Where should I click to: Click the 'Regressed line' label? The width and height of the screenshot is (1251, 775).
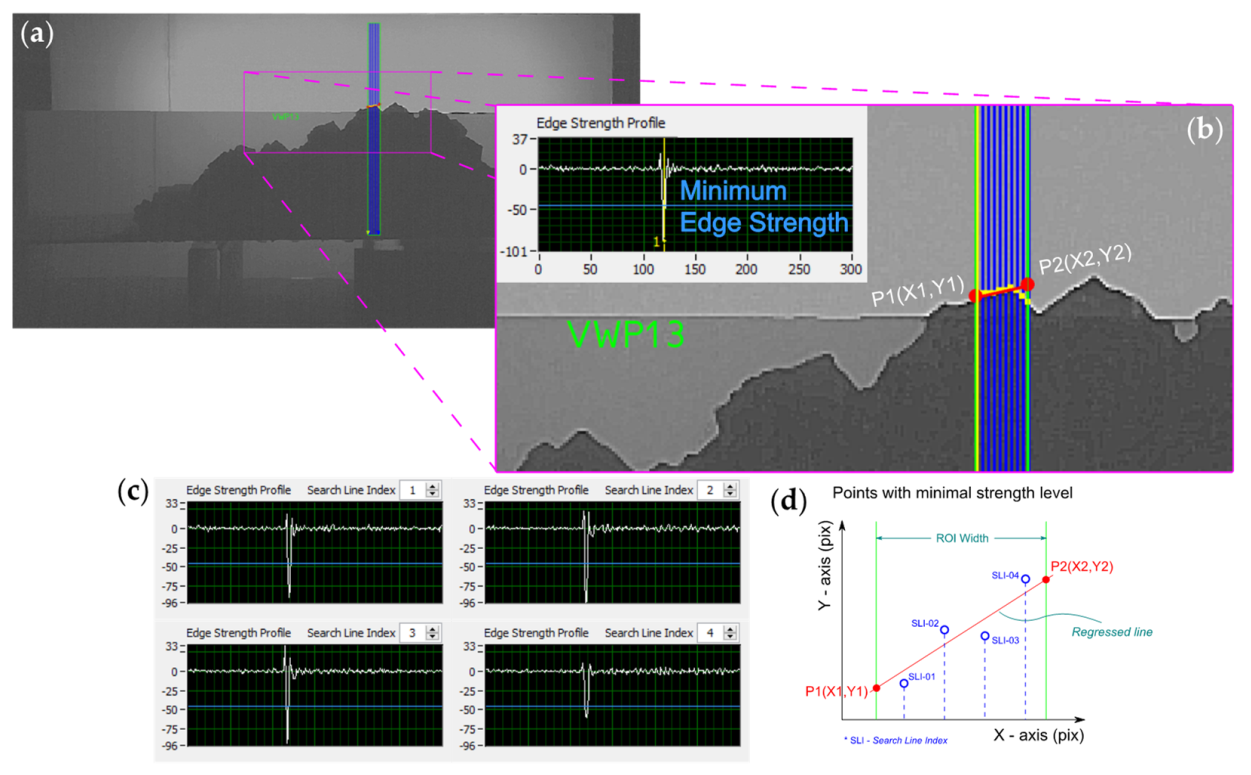[x=1112, y=632]
